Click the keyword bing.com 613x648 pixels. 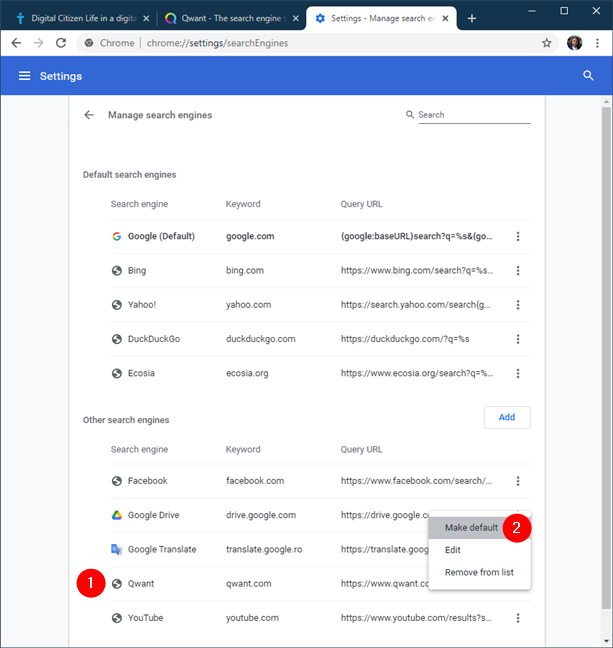[x=245, y=271]
